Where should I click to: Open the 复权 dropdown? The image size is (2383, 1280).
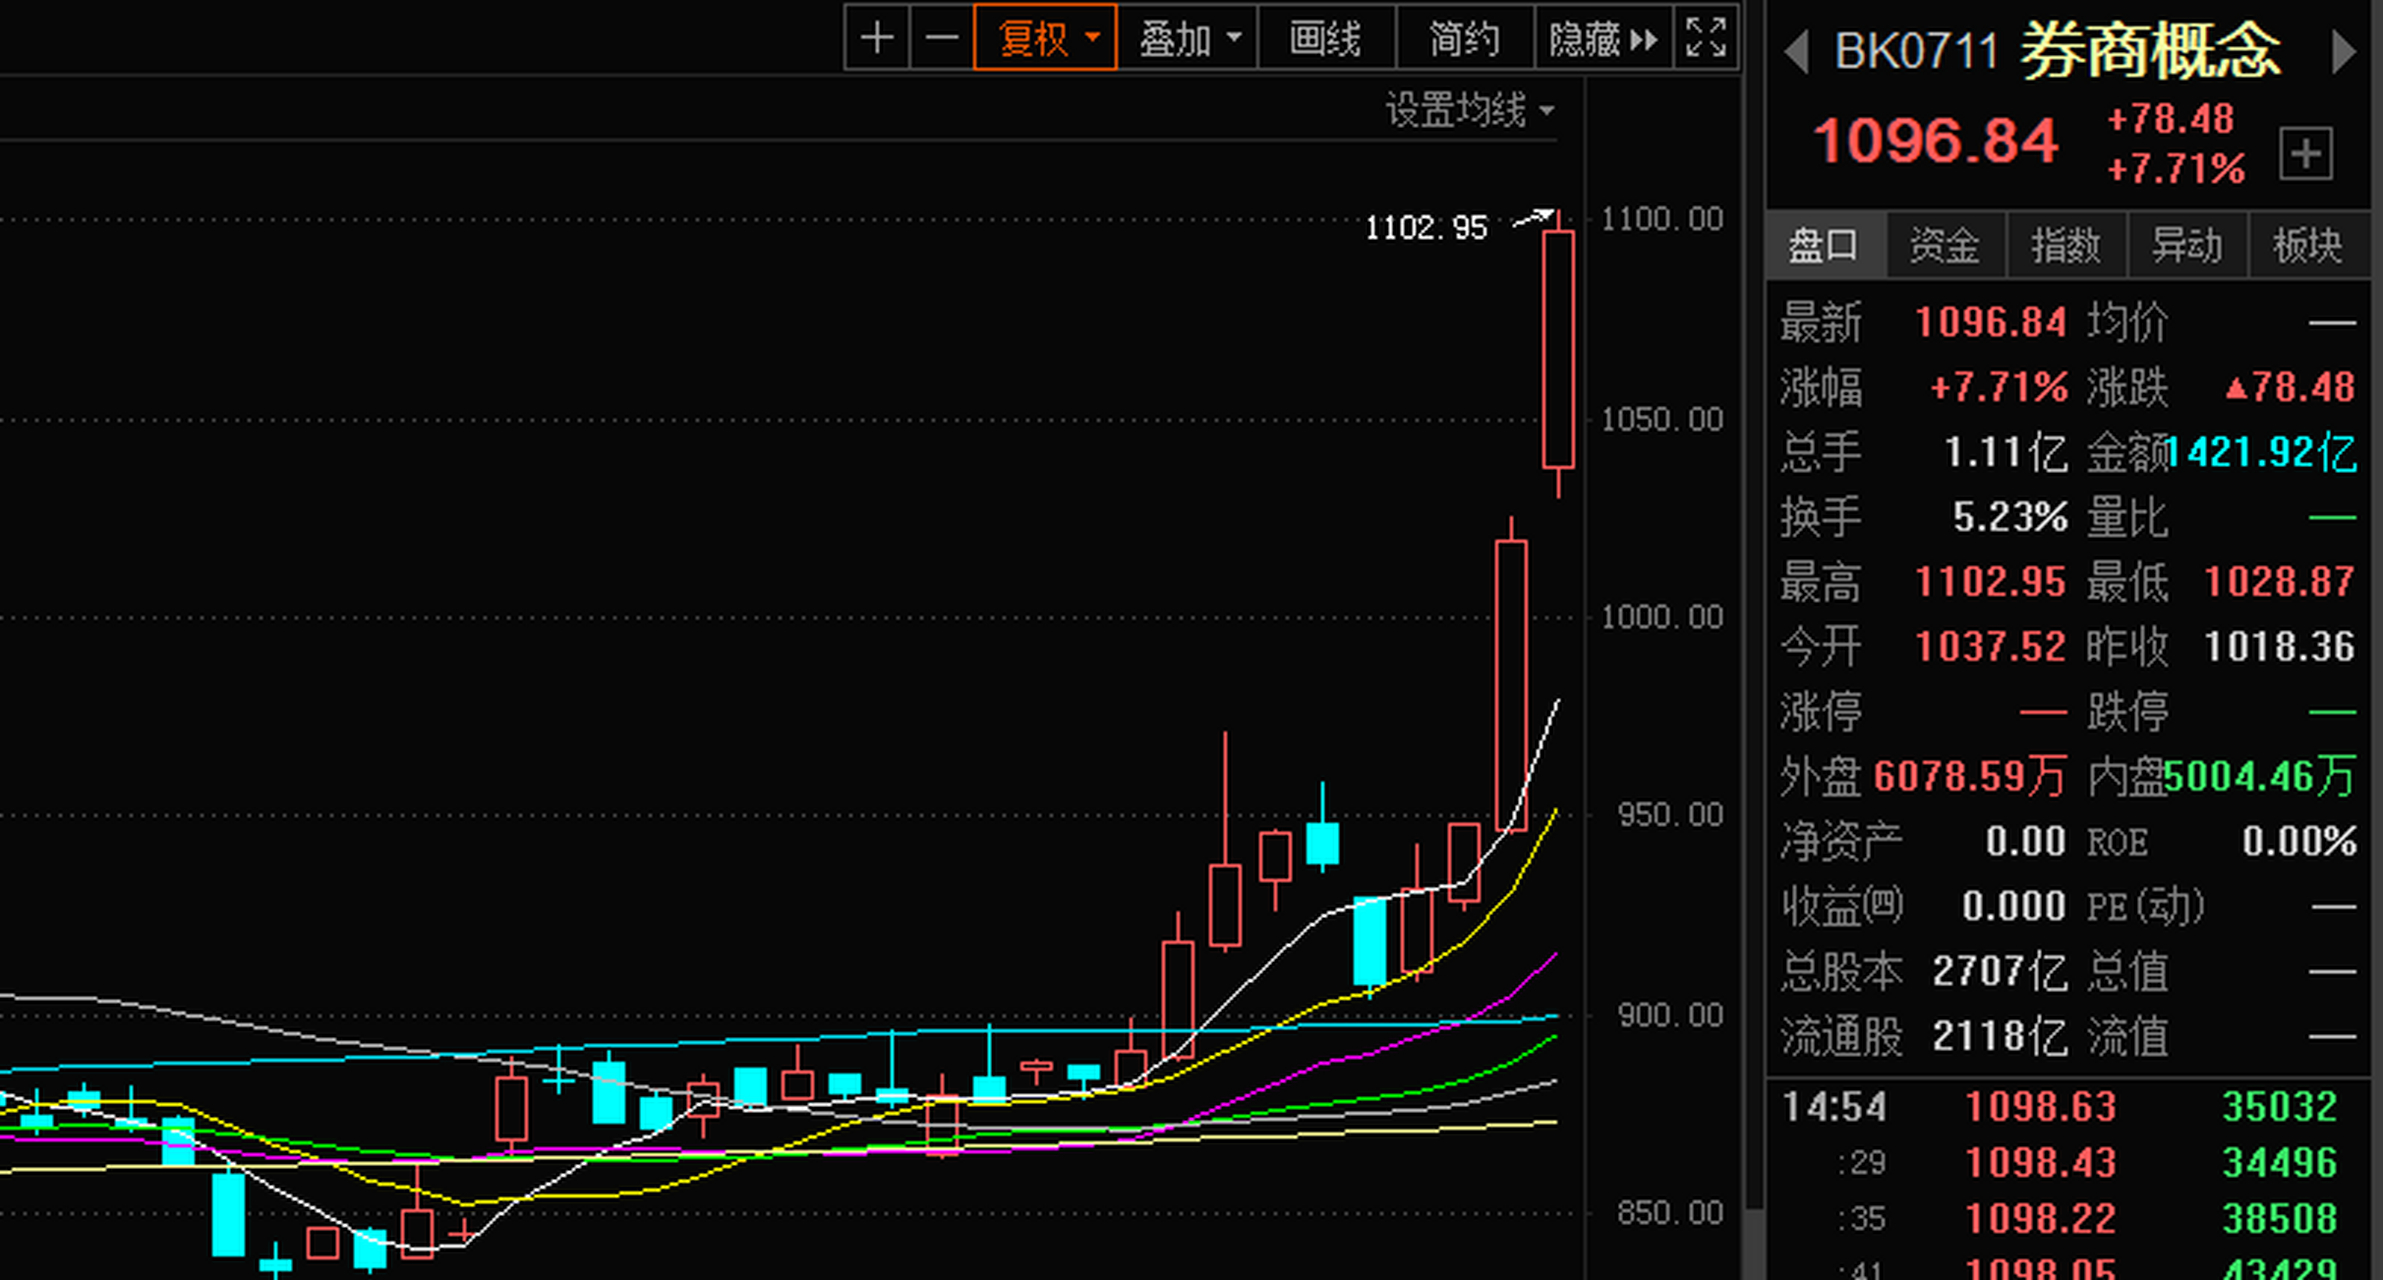coord(1045,39)
